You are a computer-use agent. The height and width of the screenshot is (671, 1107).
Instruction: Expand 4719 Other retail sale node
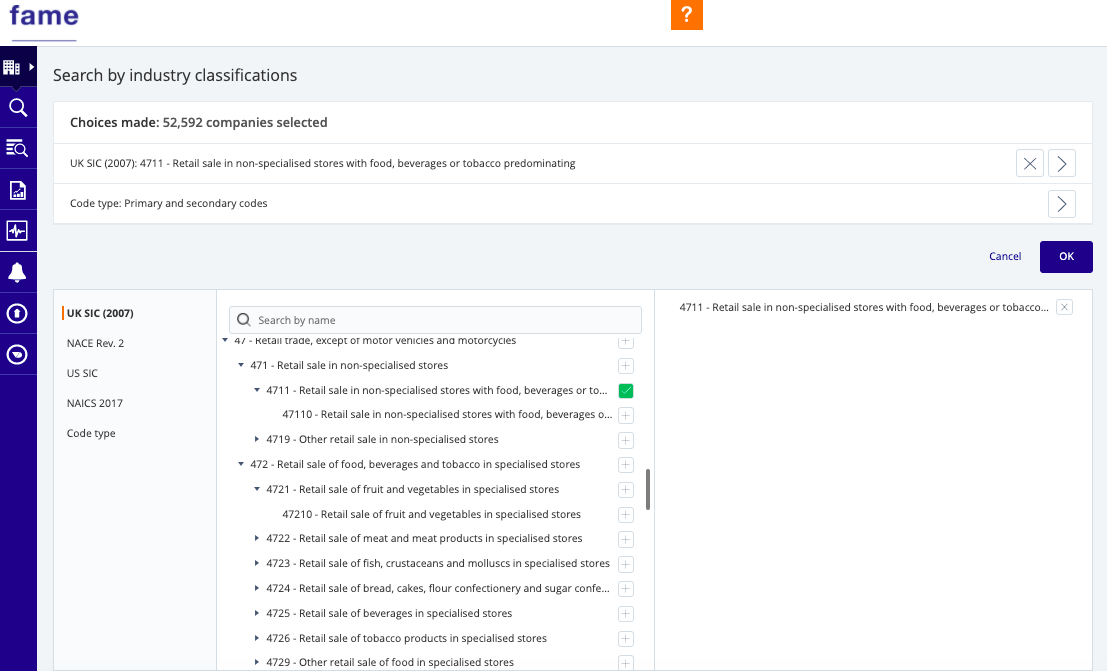[x=257, y=439]
